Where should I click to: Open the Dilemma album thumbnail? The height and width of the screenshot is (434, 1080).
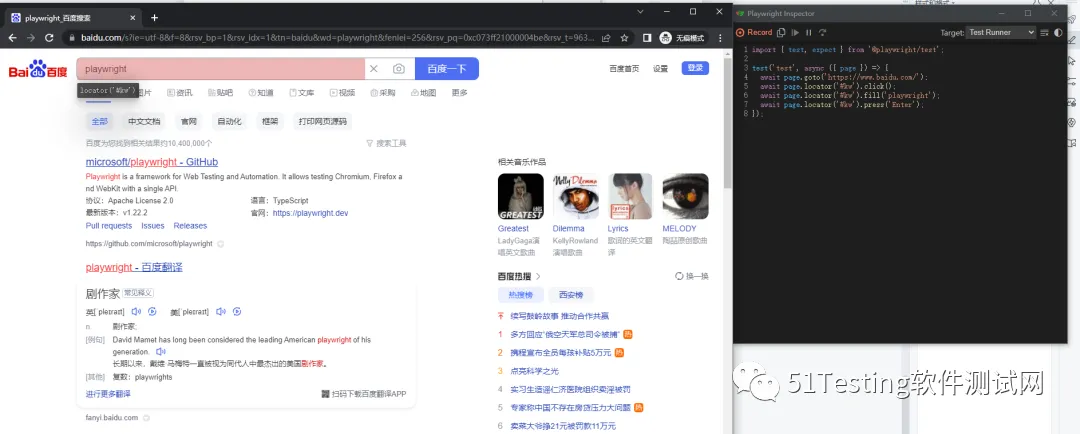pos(575,196)
